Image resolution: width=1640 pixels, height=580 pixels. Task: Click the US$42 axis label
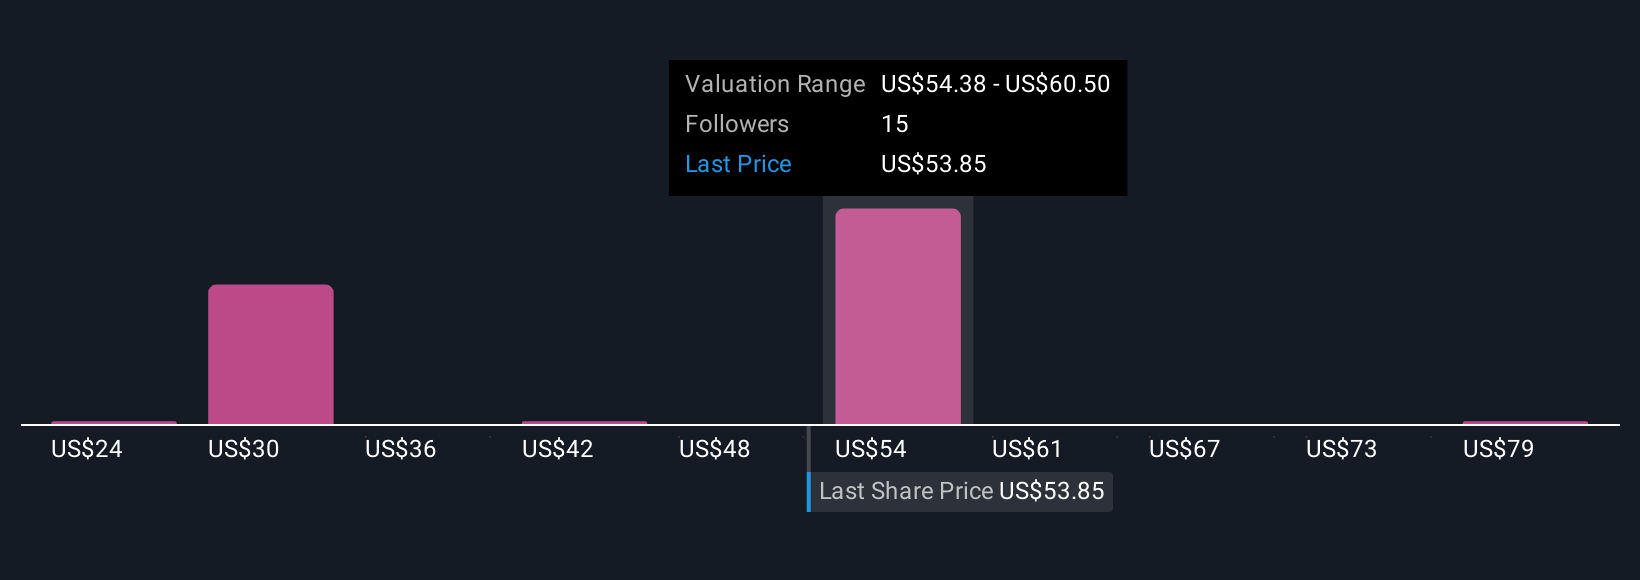[x=558, y=449]
